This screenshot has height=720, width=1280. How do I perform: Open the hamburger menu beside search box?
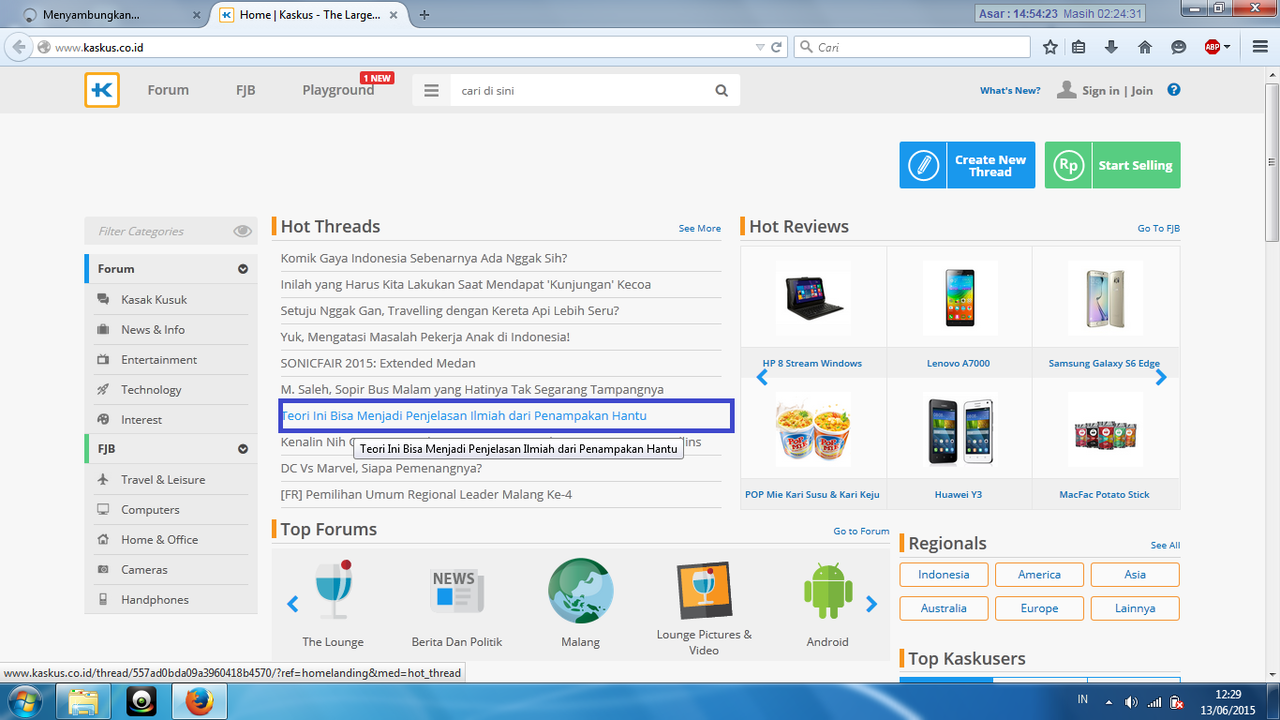(431, 90)
